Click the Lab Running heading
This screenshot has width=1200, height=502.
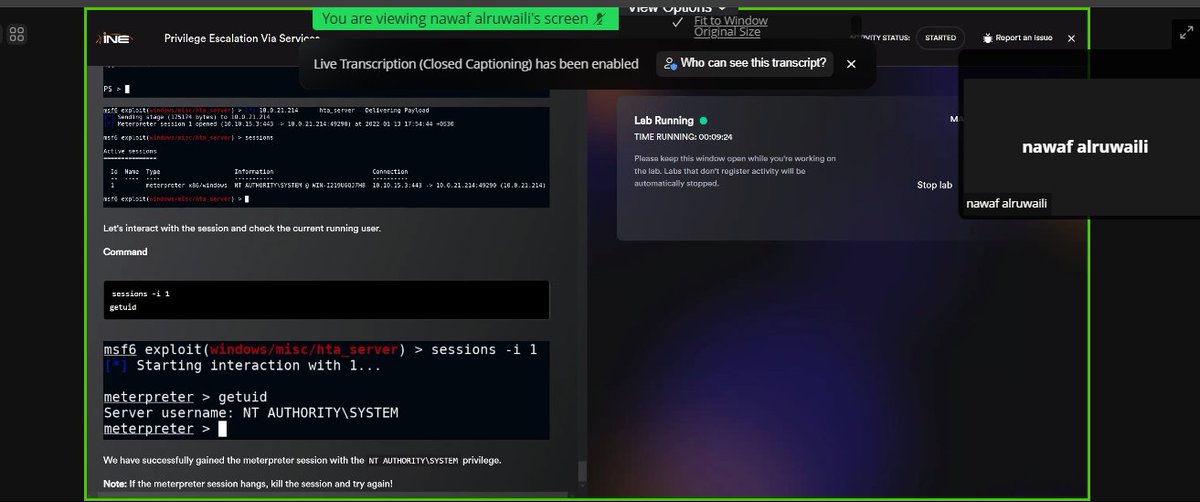tap(664, 120)
